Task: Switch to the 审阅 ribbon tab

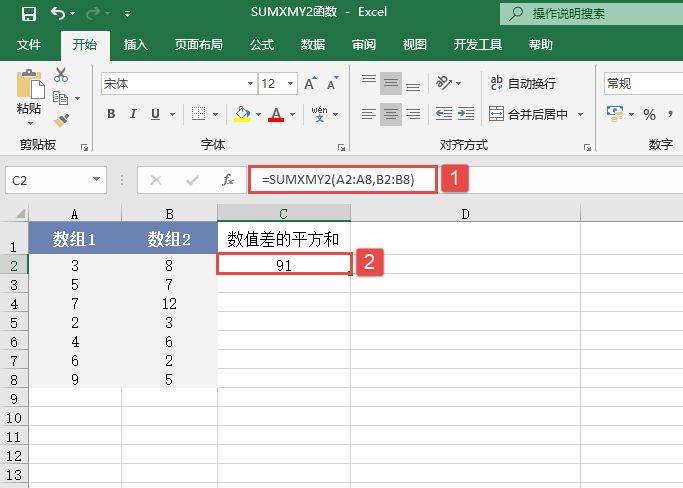Action: 364,44
